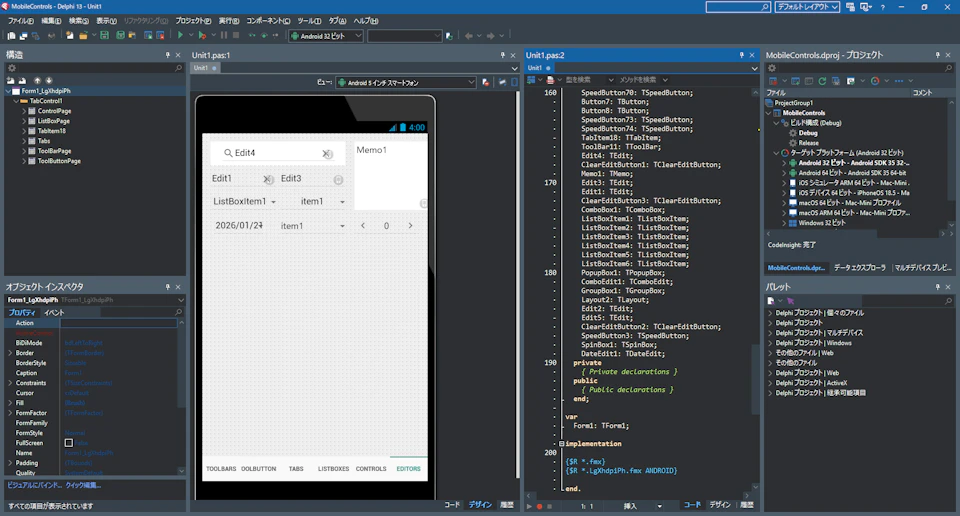Click the Quick Edit link in the Object Inspector
Screen dimensions: 960x516
coord(83,485)
